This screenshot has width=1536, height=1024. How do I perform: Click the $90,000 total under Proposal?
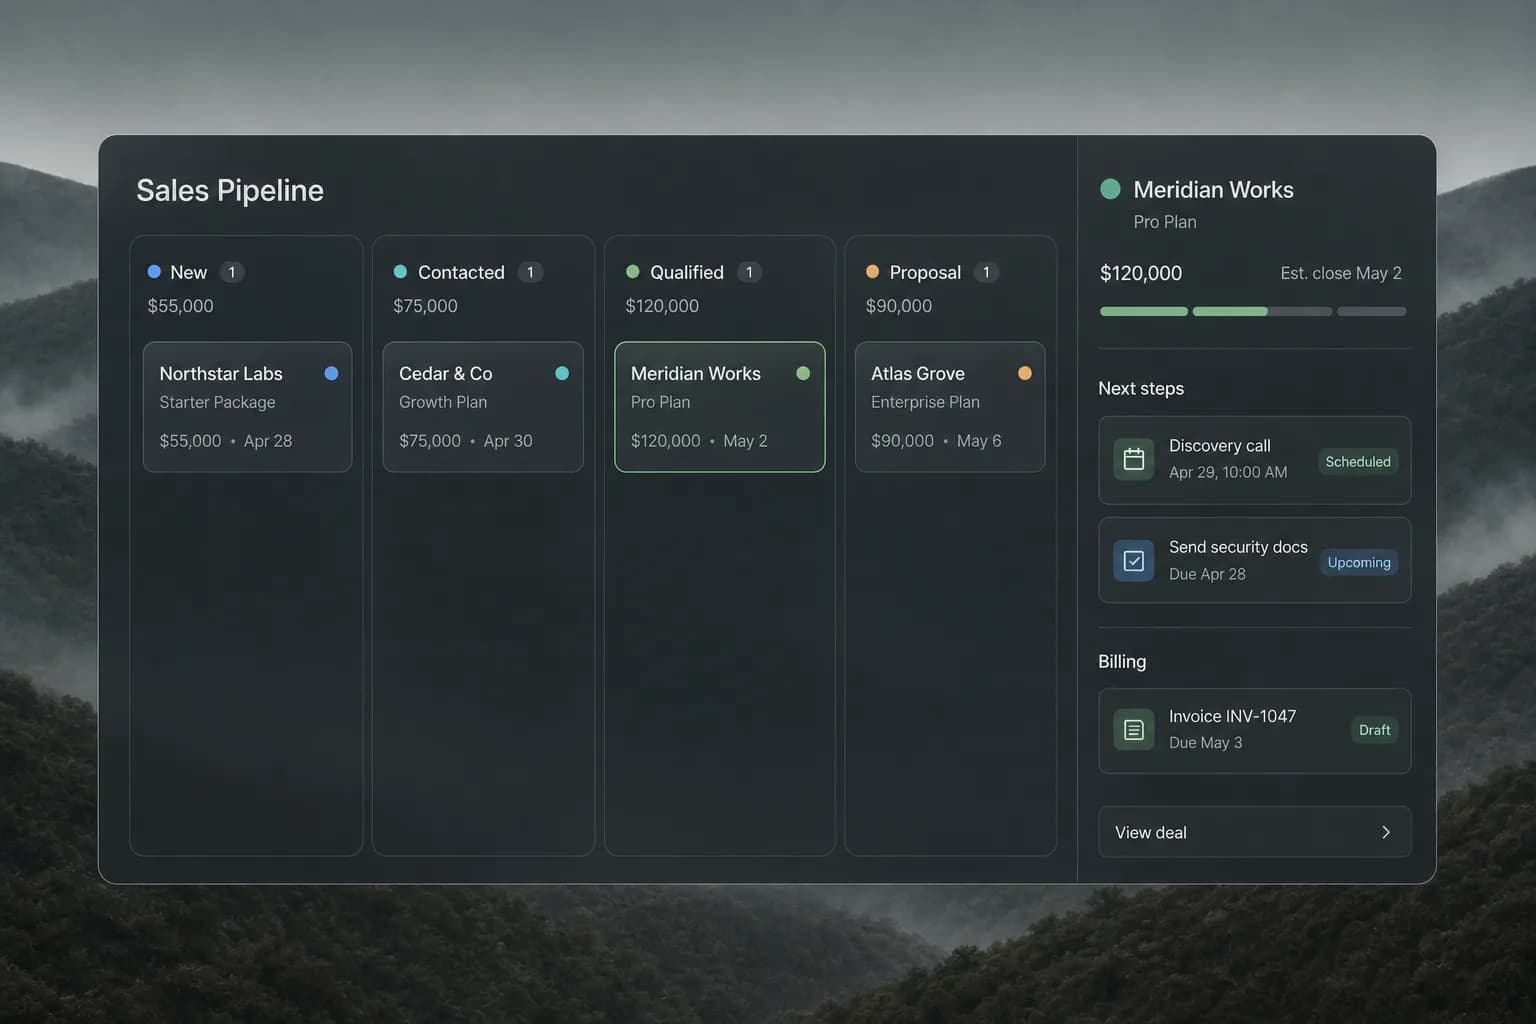899,306
